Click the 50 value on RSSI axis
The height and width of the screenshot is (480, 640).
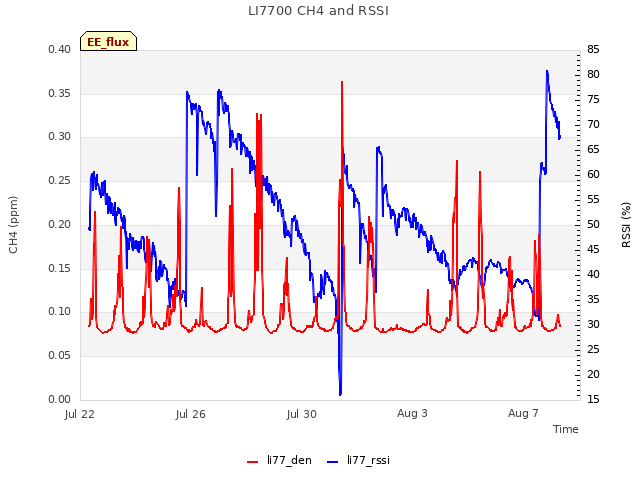593,224
